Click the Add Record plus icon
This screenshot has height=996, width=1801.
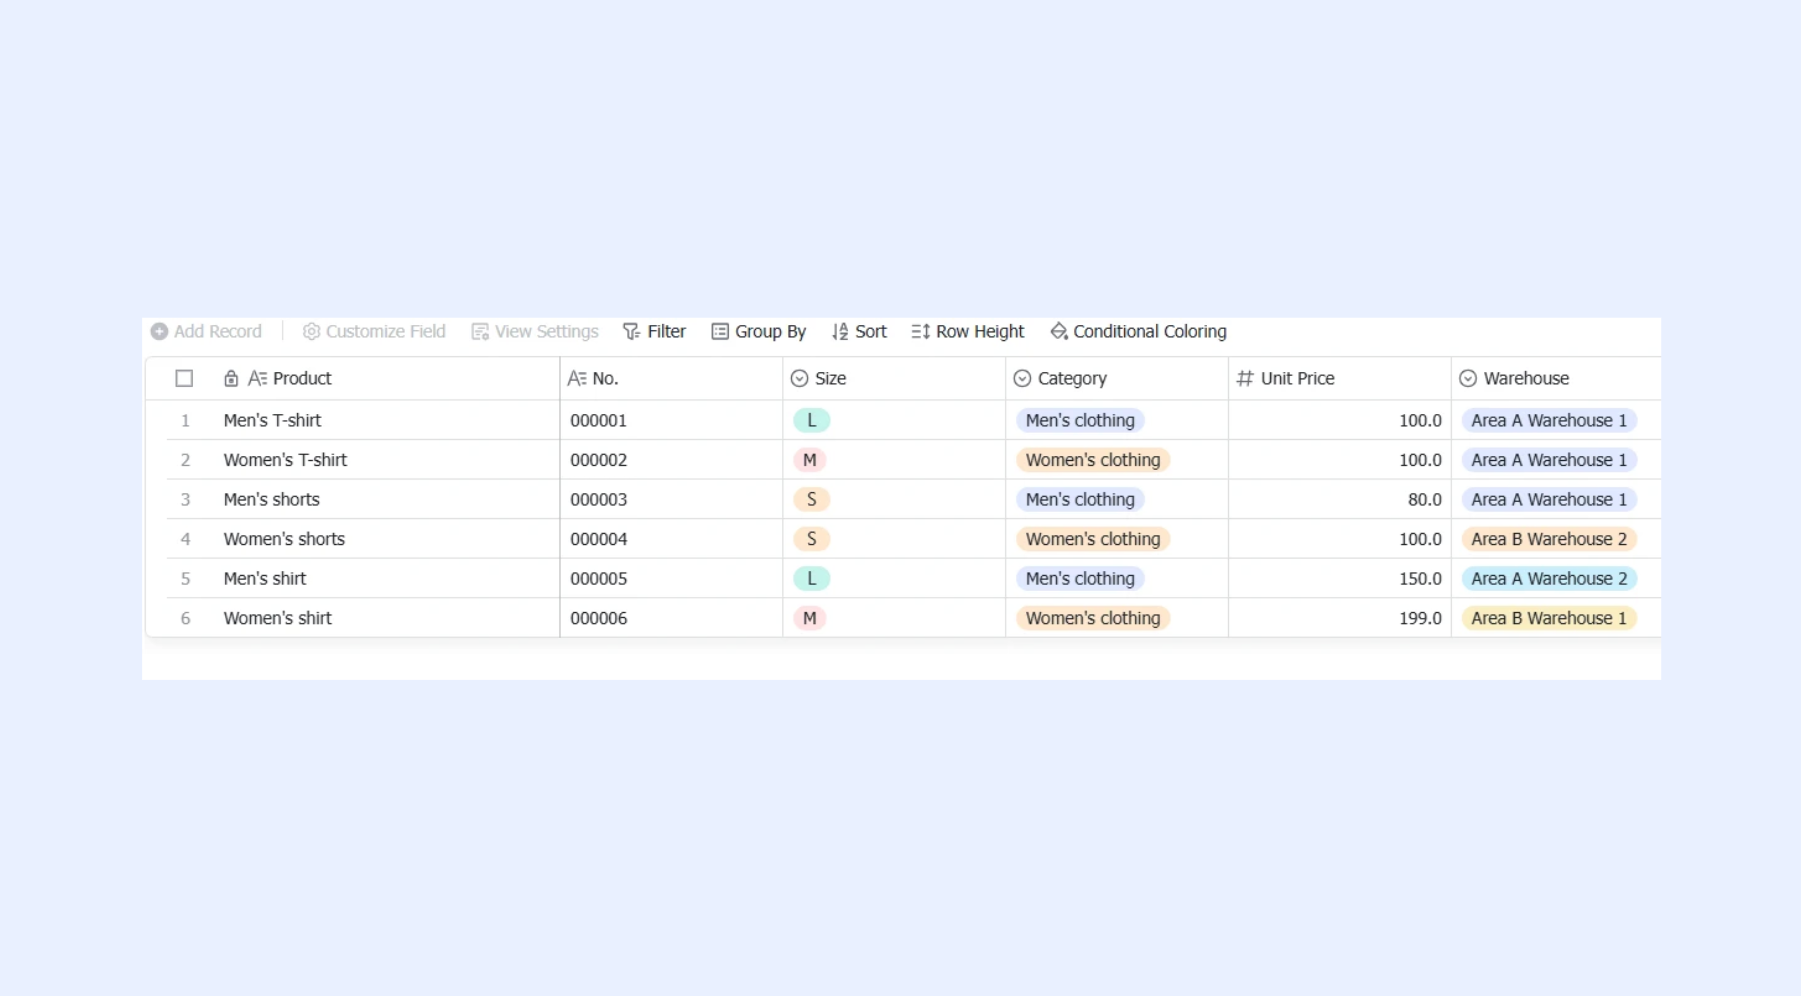159,331
